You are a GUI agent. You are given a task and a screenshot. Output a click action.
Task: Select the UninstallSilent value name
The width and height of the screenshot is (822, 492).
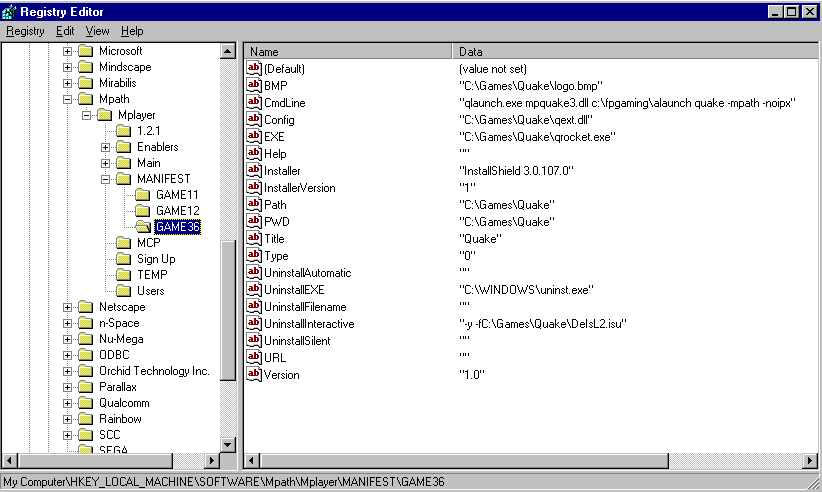(x=297, y=341)
